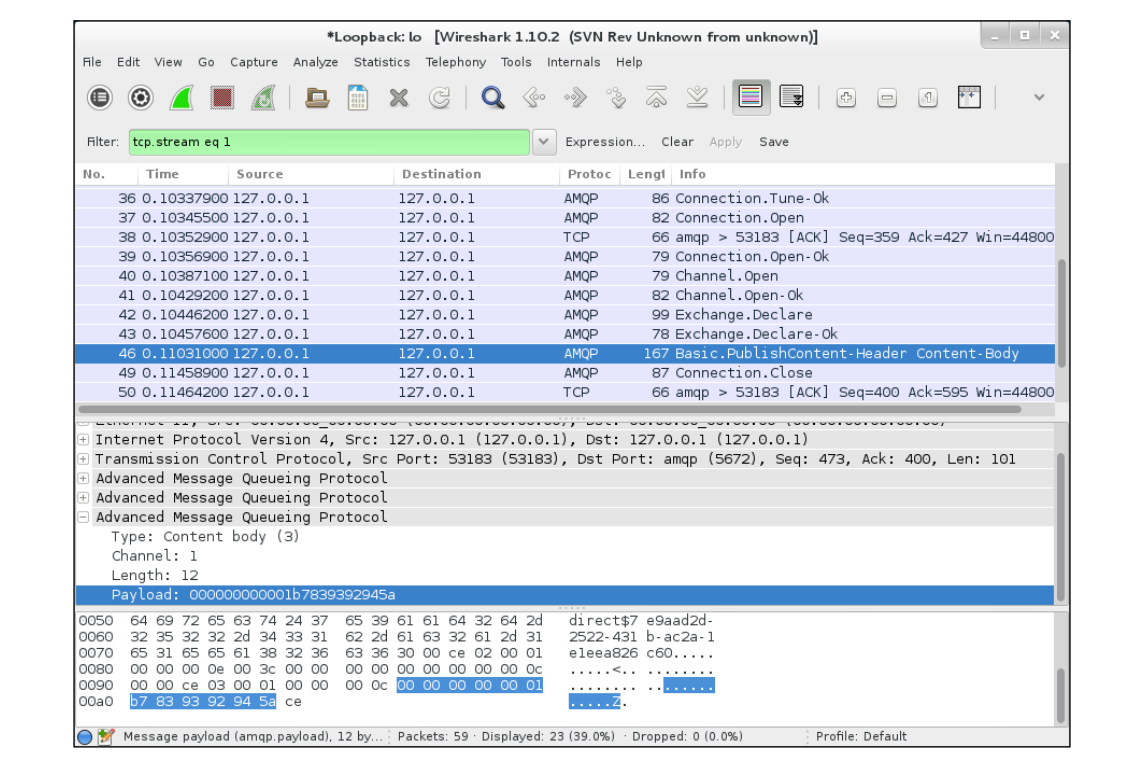The image size is (1127, 782).
Task: Open the File menu
Action: [x=92, y=62]
